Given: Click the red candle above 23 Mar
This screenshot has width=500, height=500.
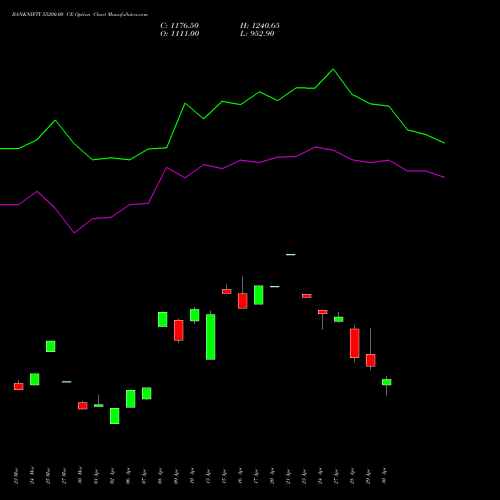Looking at the screenshot, I should tap(19, 386).
